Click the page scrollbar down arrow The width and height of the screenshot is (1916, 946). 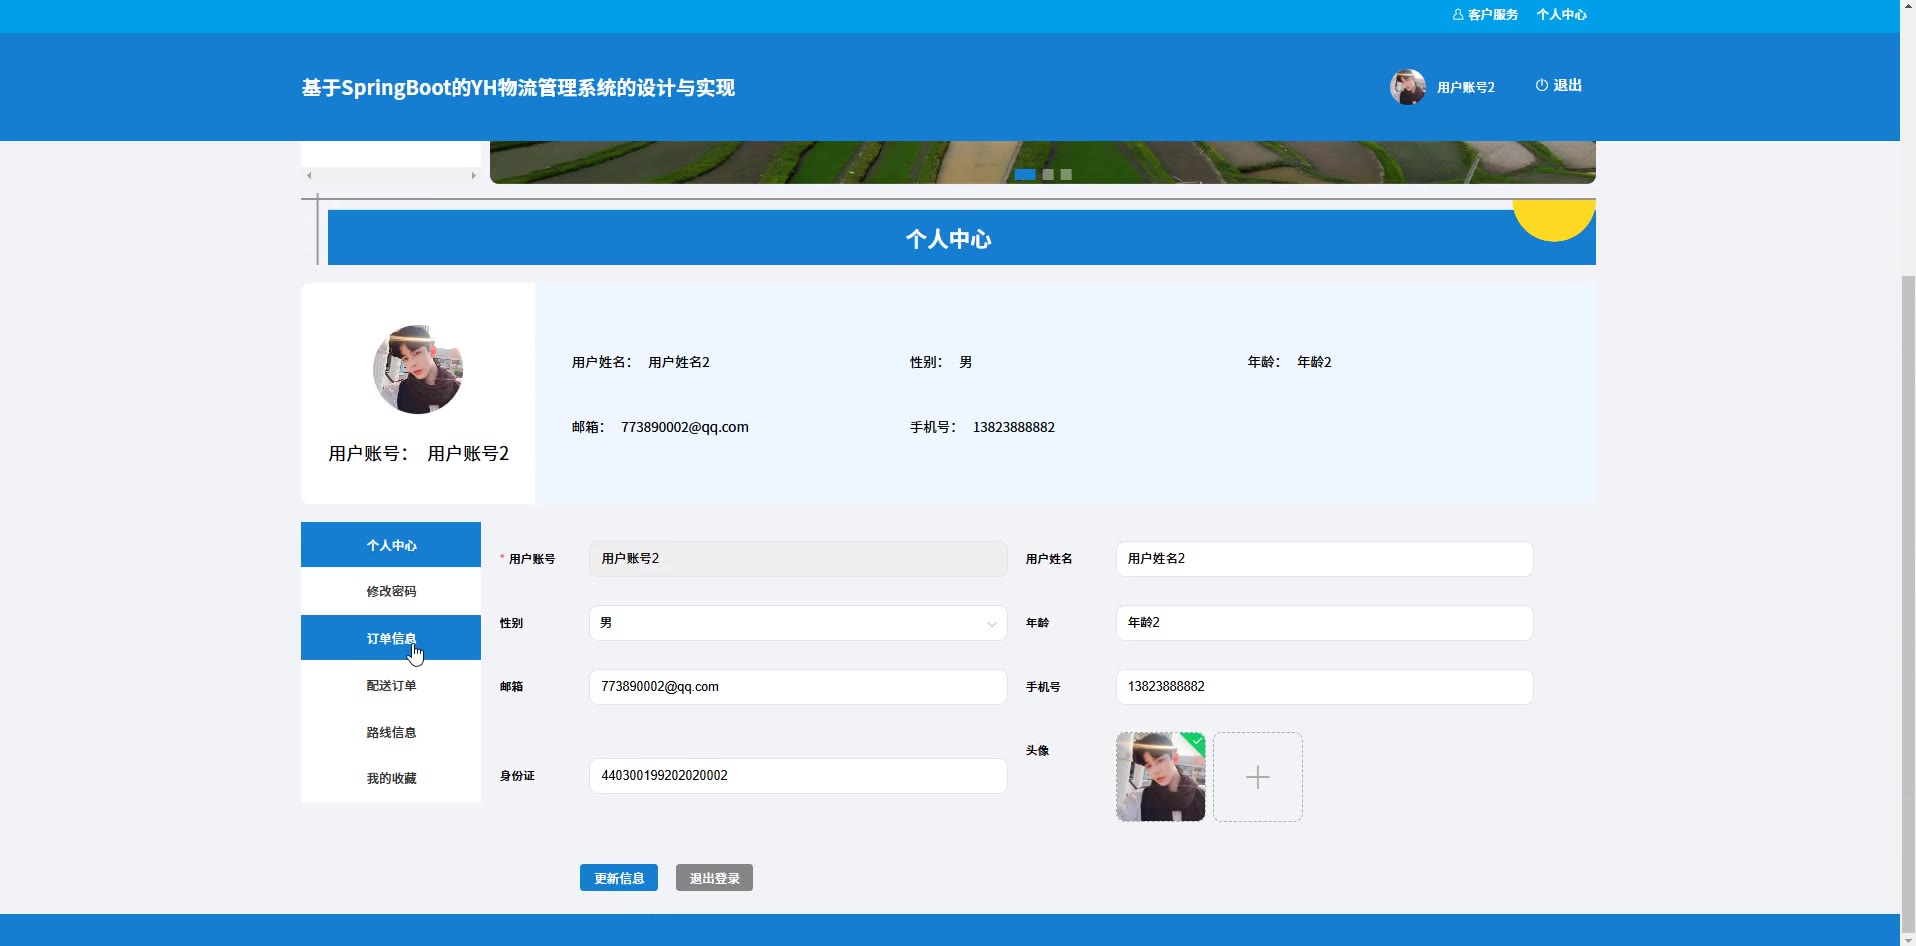[x=1908, y=939]
